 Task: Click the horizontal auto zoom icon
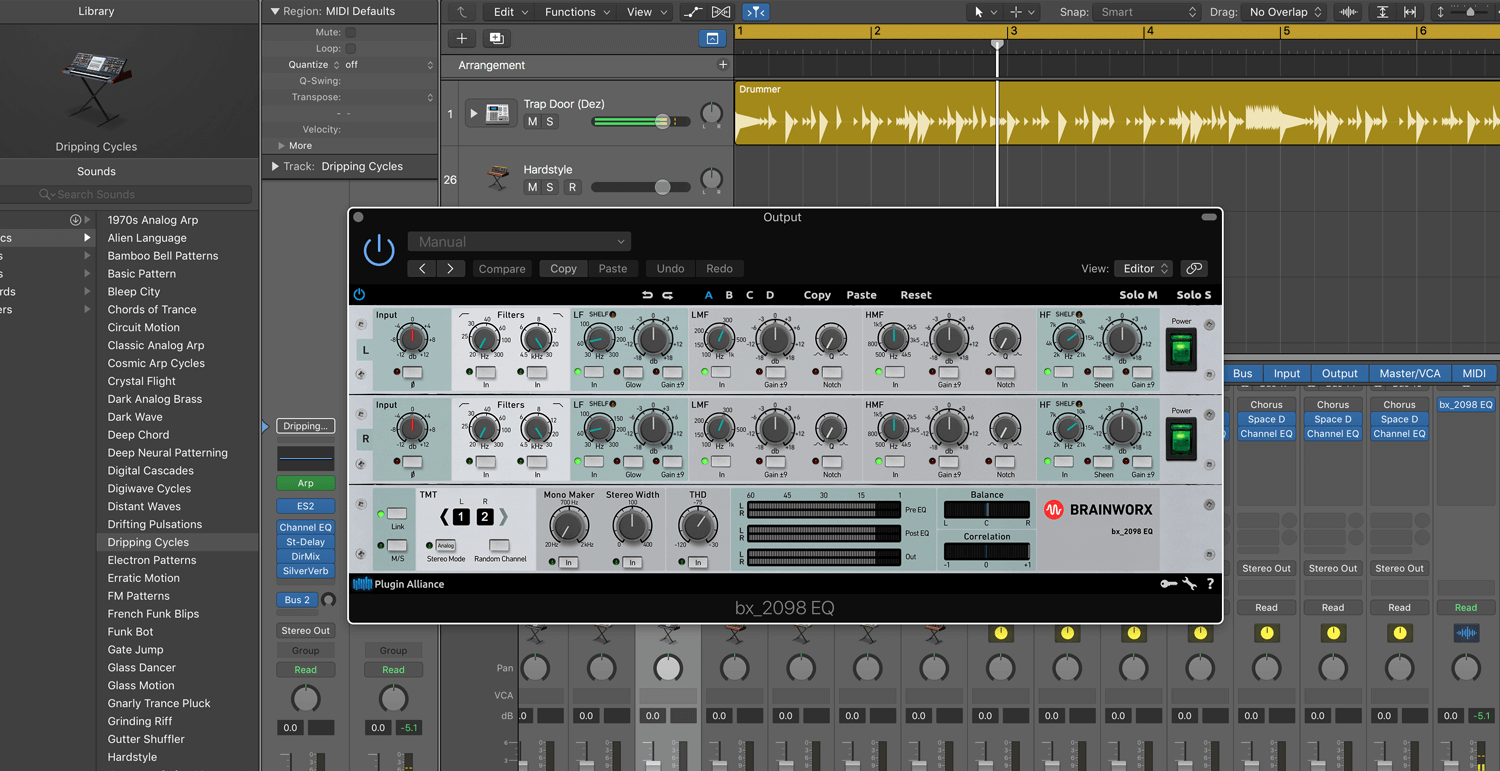click(x=1410, y=12)
